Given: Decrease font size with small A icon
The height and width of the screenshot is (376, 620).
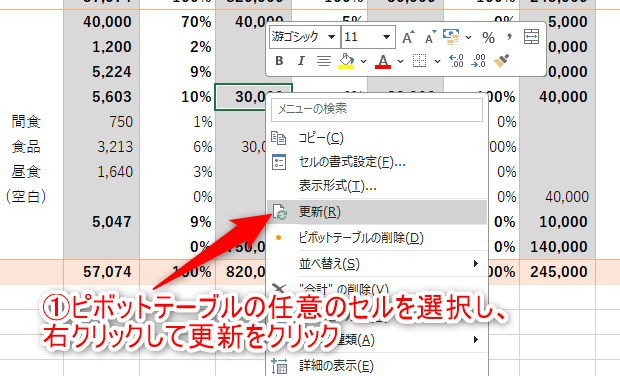Looking at the screenshot, I should click(x=430, y=37).
